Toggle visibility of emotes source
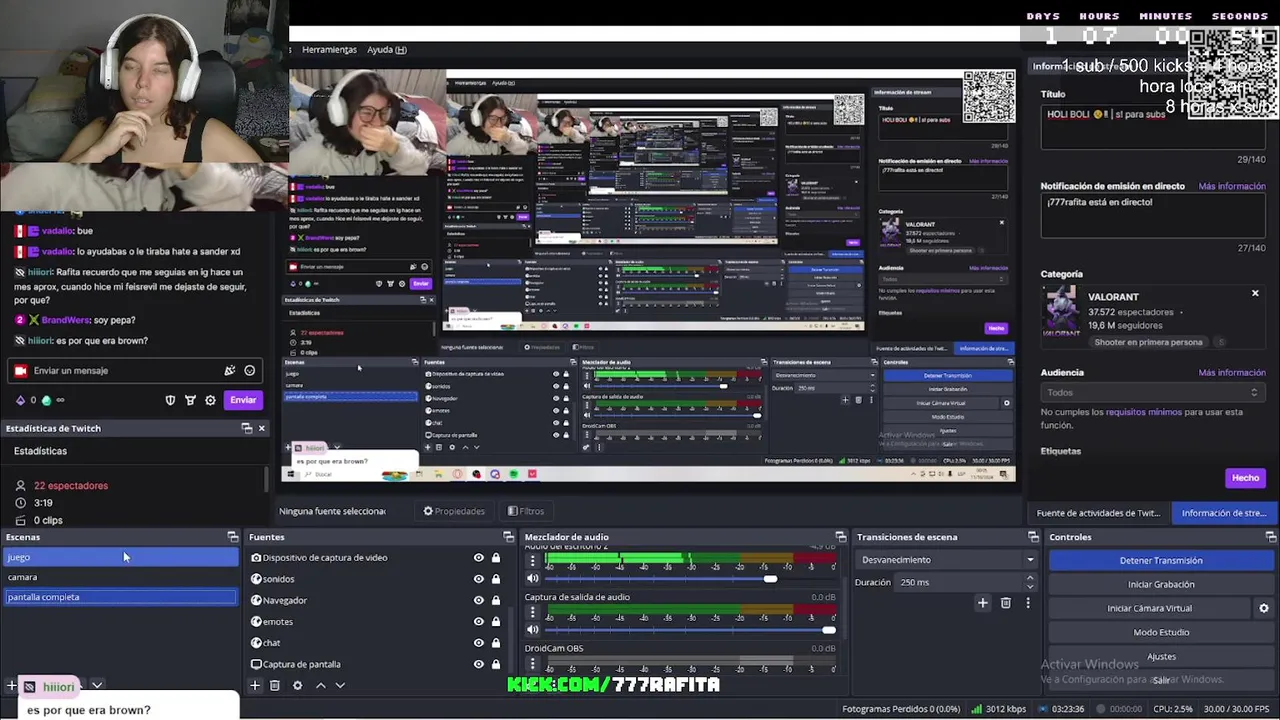 pyautogui.click(x=478, y=622)
